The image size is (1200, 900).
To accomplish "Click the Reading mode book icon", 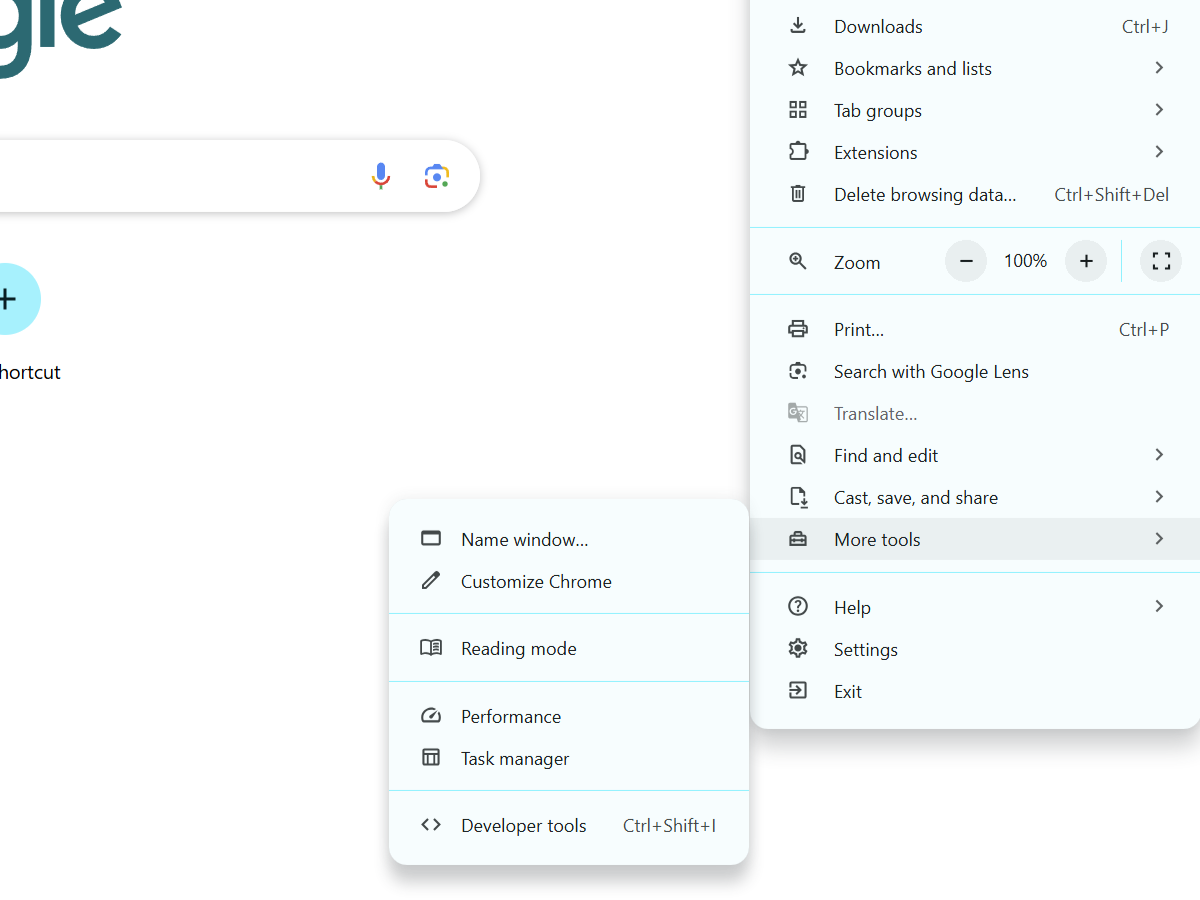I will tap(431, 648).
